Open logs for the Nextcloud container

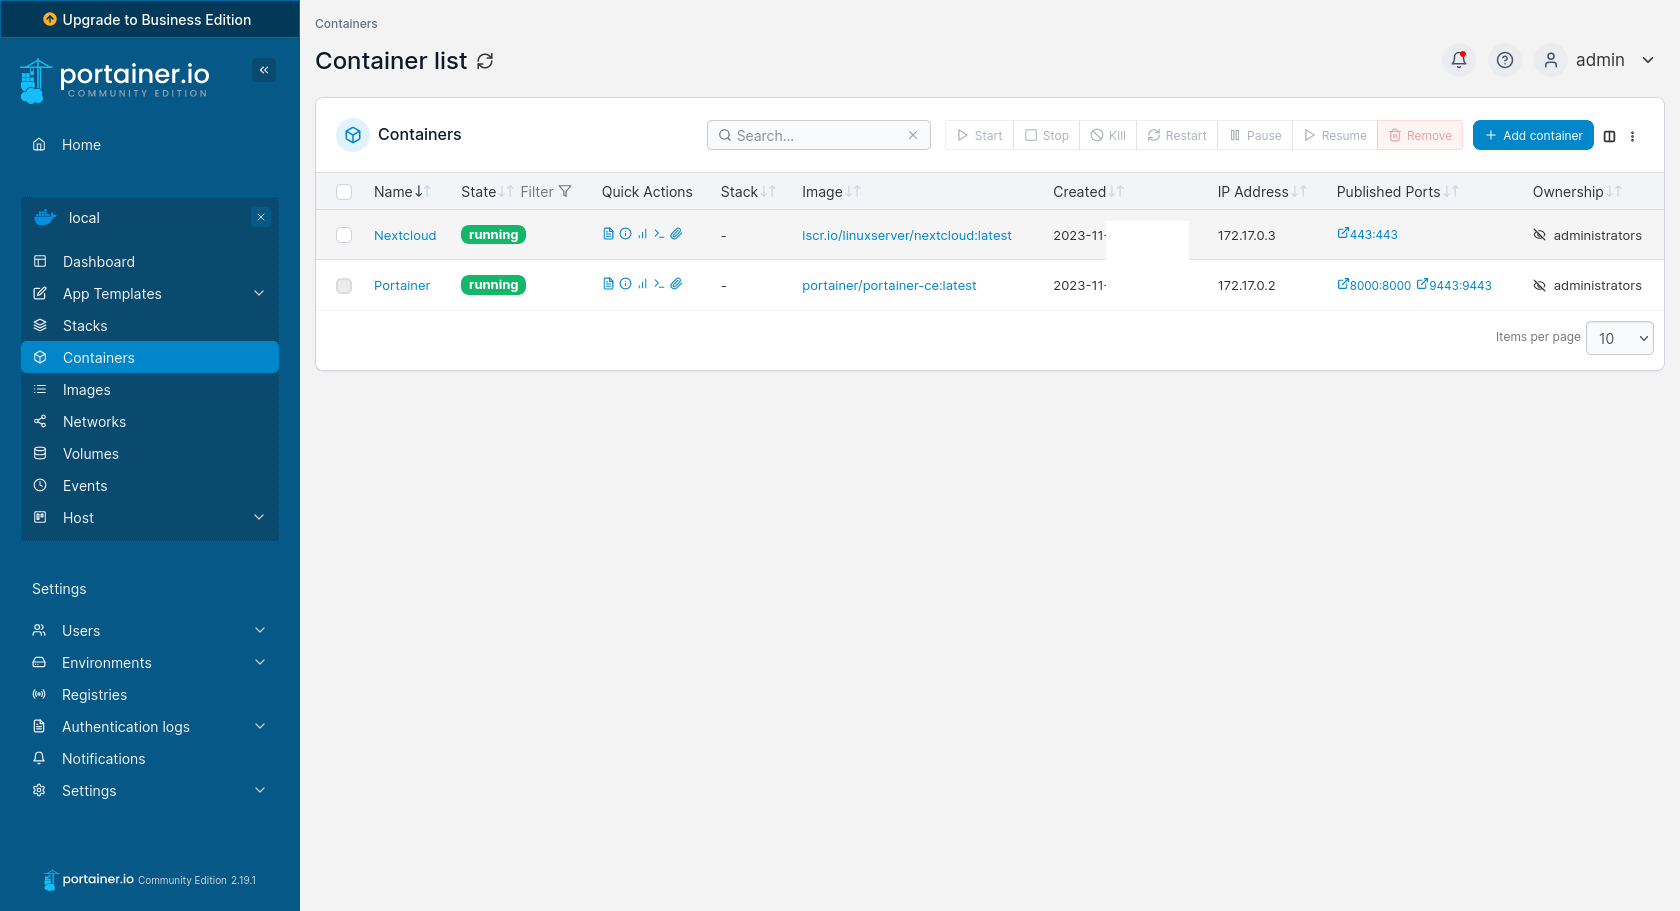pyautogui.click(x=608, y=234)
